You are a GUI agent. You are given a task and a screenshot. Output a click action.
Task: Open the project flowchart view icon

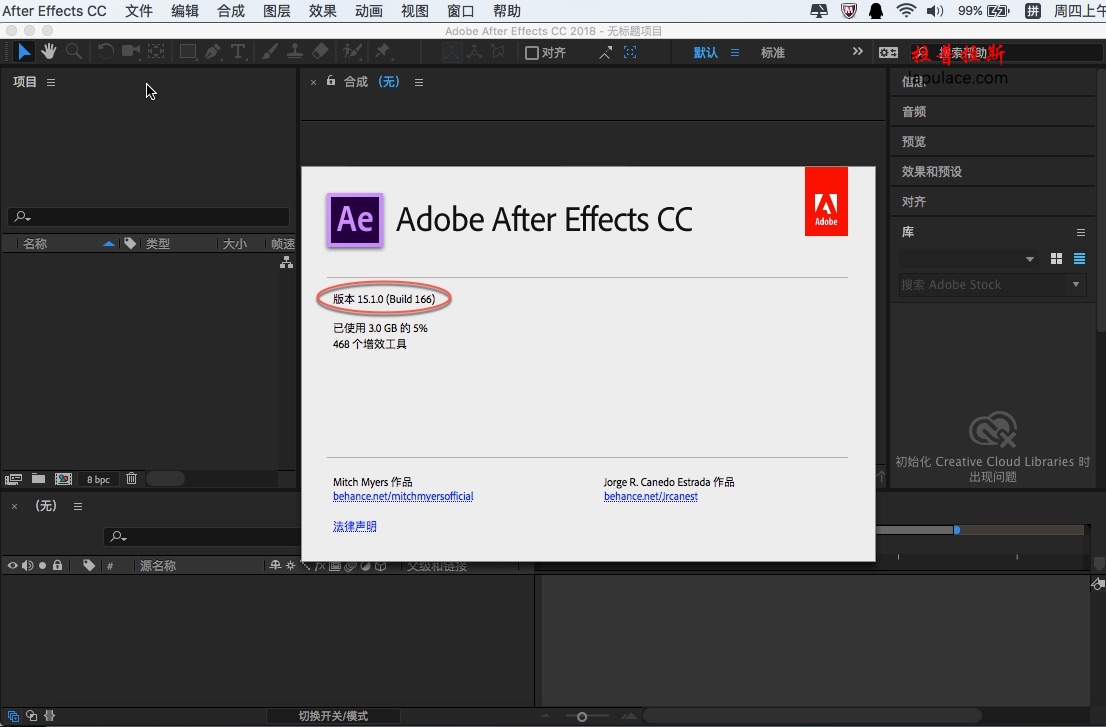point(286,262)
